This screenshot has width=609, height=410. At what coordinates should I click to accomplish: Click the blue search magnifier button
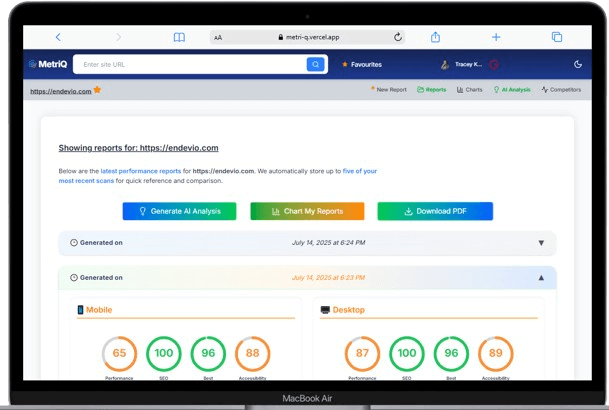315,64
